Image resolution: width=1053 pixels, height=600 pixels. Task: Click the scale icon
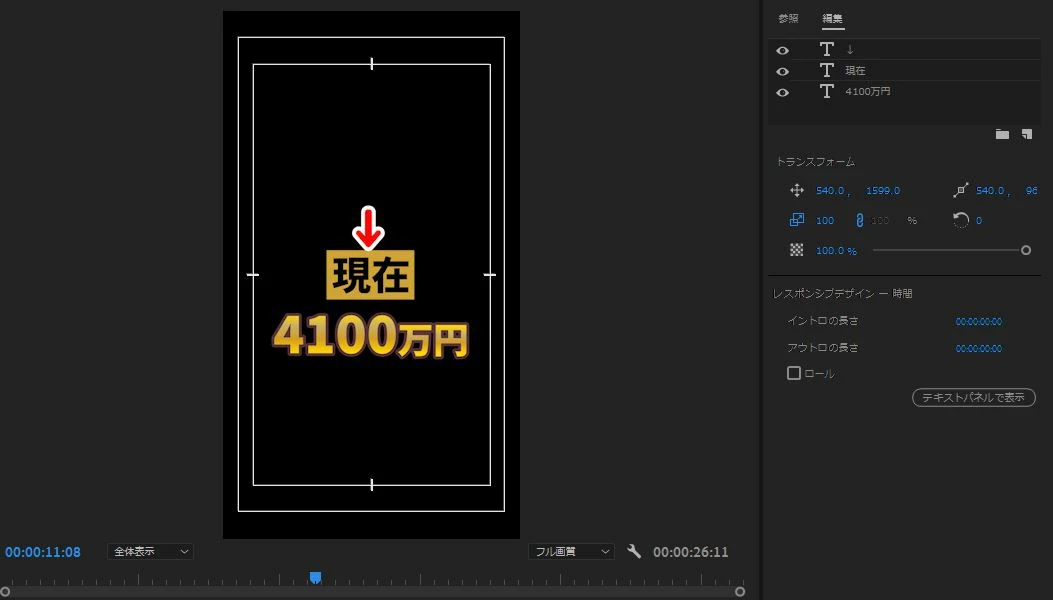(797, 220)
